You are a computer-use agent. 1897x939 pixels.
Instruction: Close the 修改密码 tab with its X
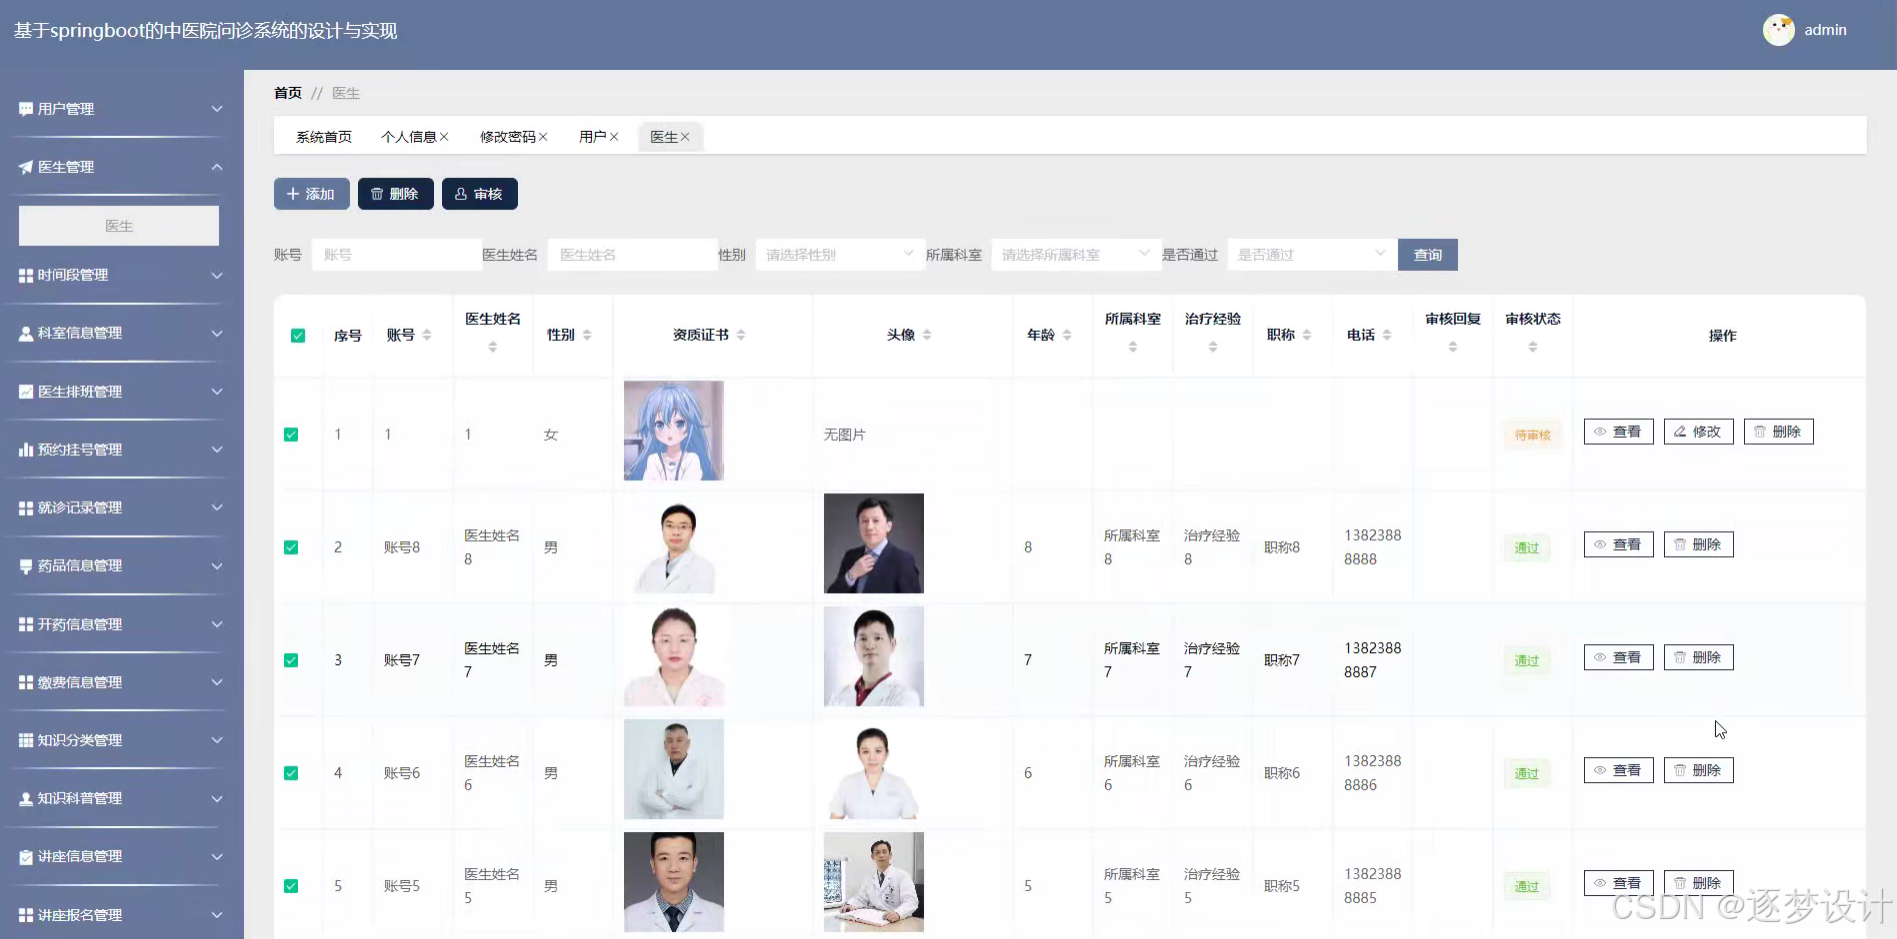click(543, 137)
